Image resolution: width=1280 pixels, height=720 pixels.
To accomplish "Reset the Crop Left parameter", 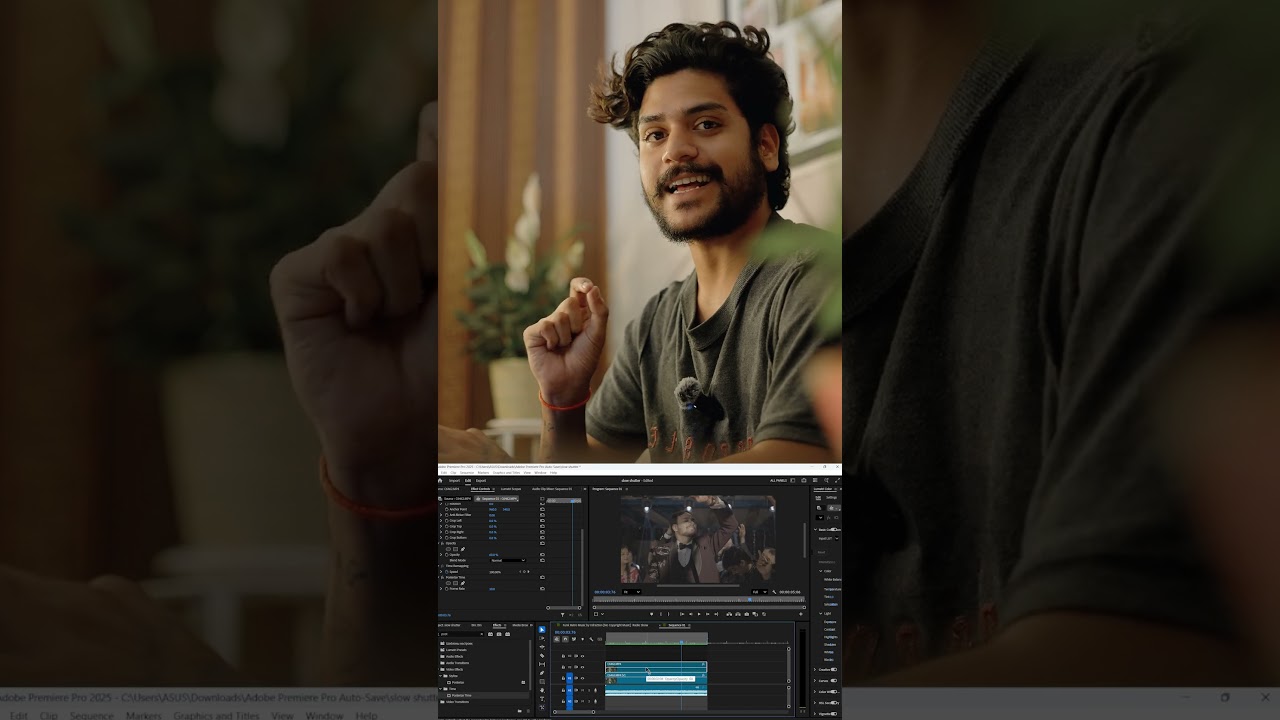I will [542, 521].
